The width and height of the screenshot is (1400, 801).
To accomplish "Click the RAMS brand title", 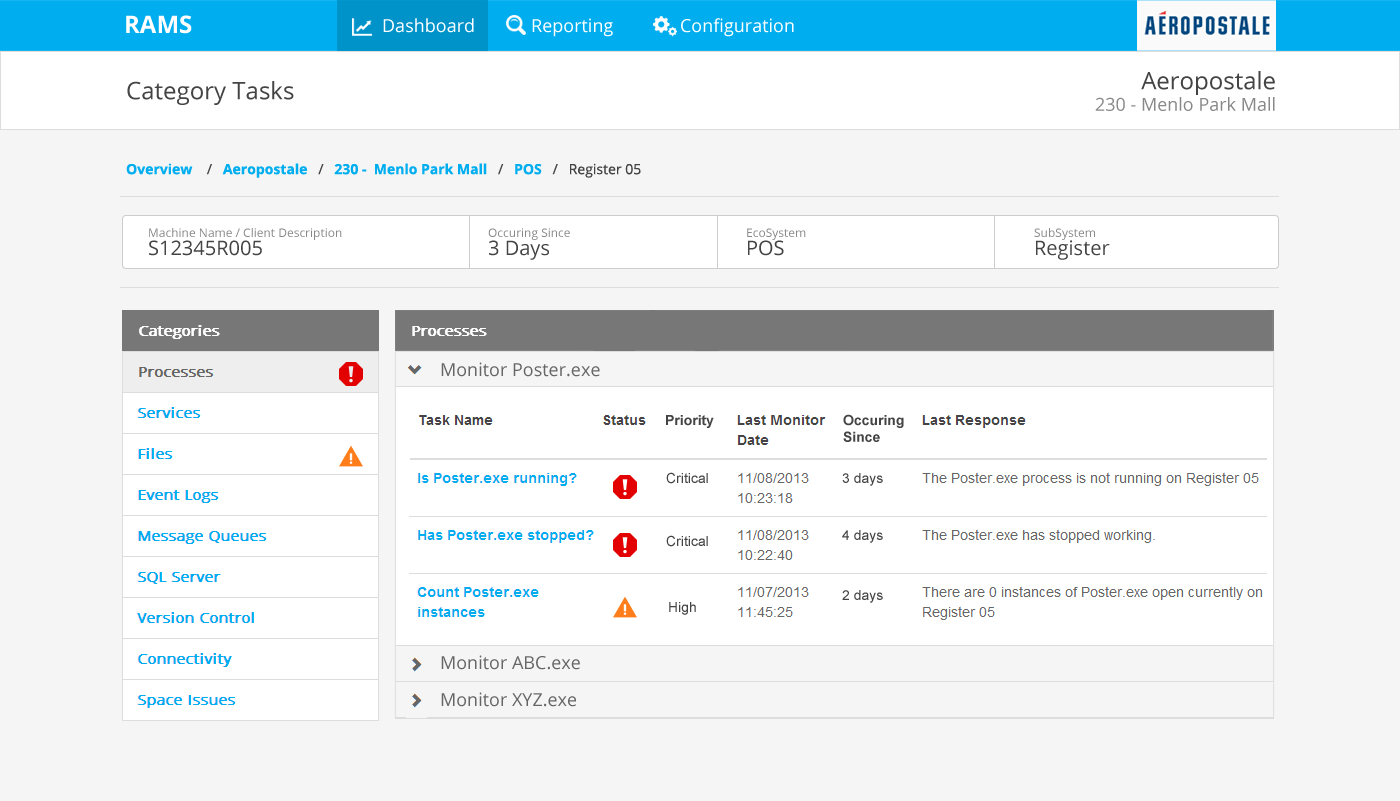I will point(158,26).
